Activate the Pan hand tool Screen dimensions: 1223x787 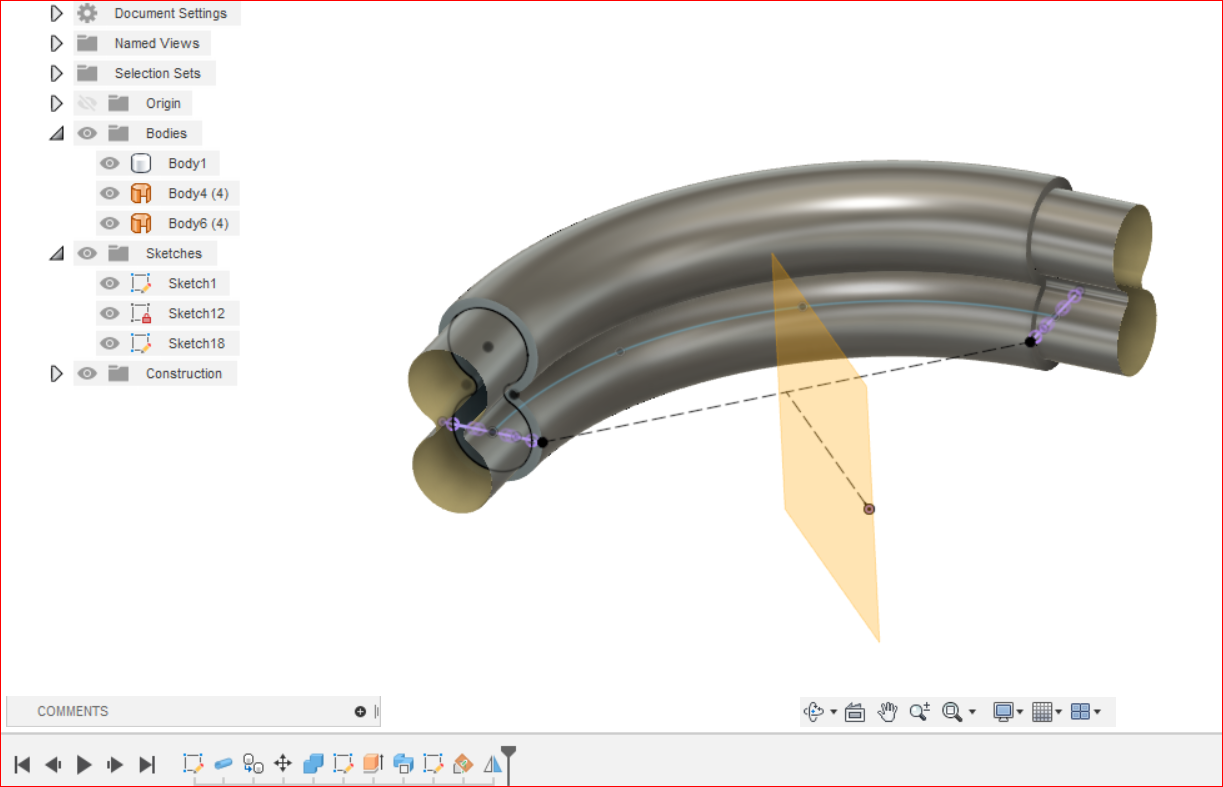[887, 712]
